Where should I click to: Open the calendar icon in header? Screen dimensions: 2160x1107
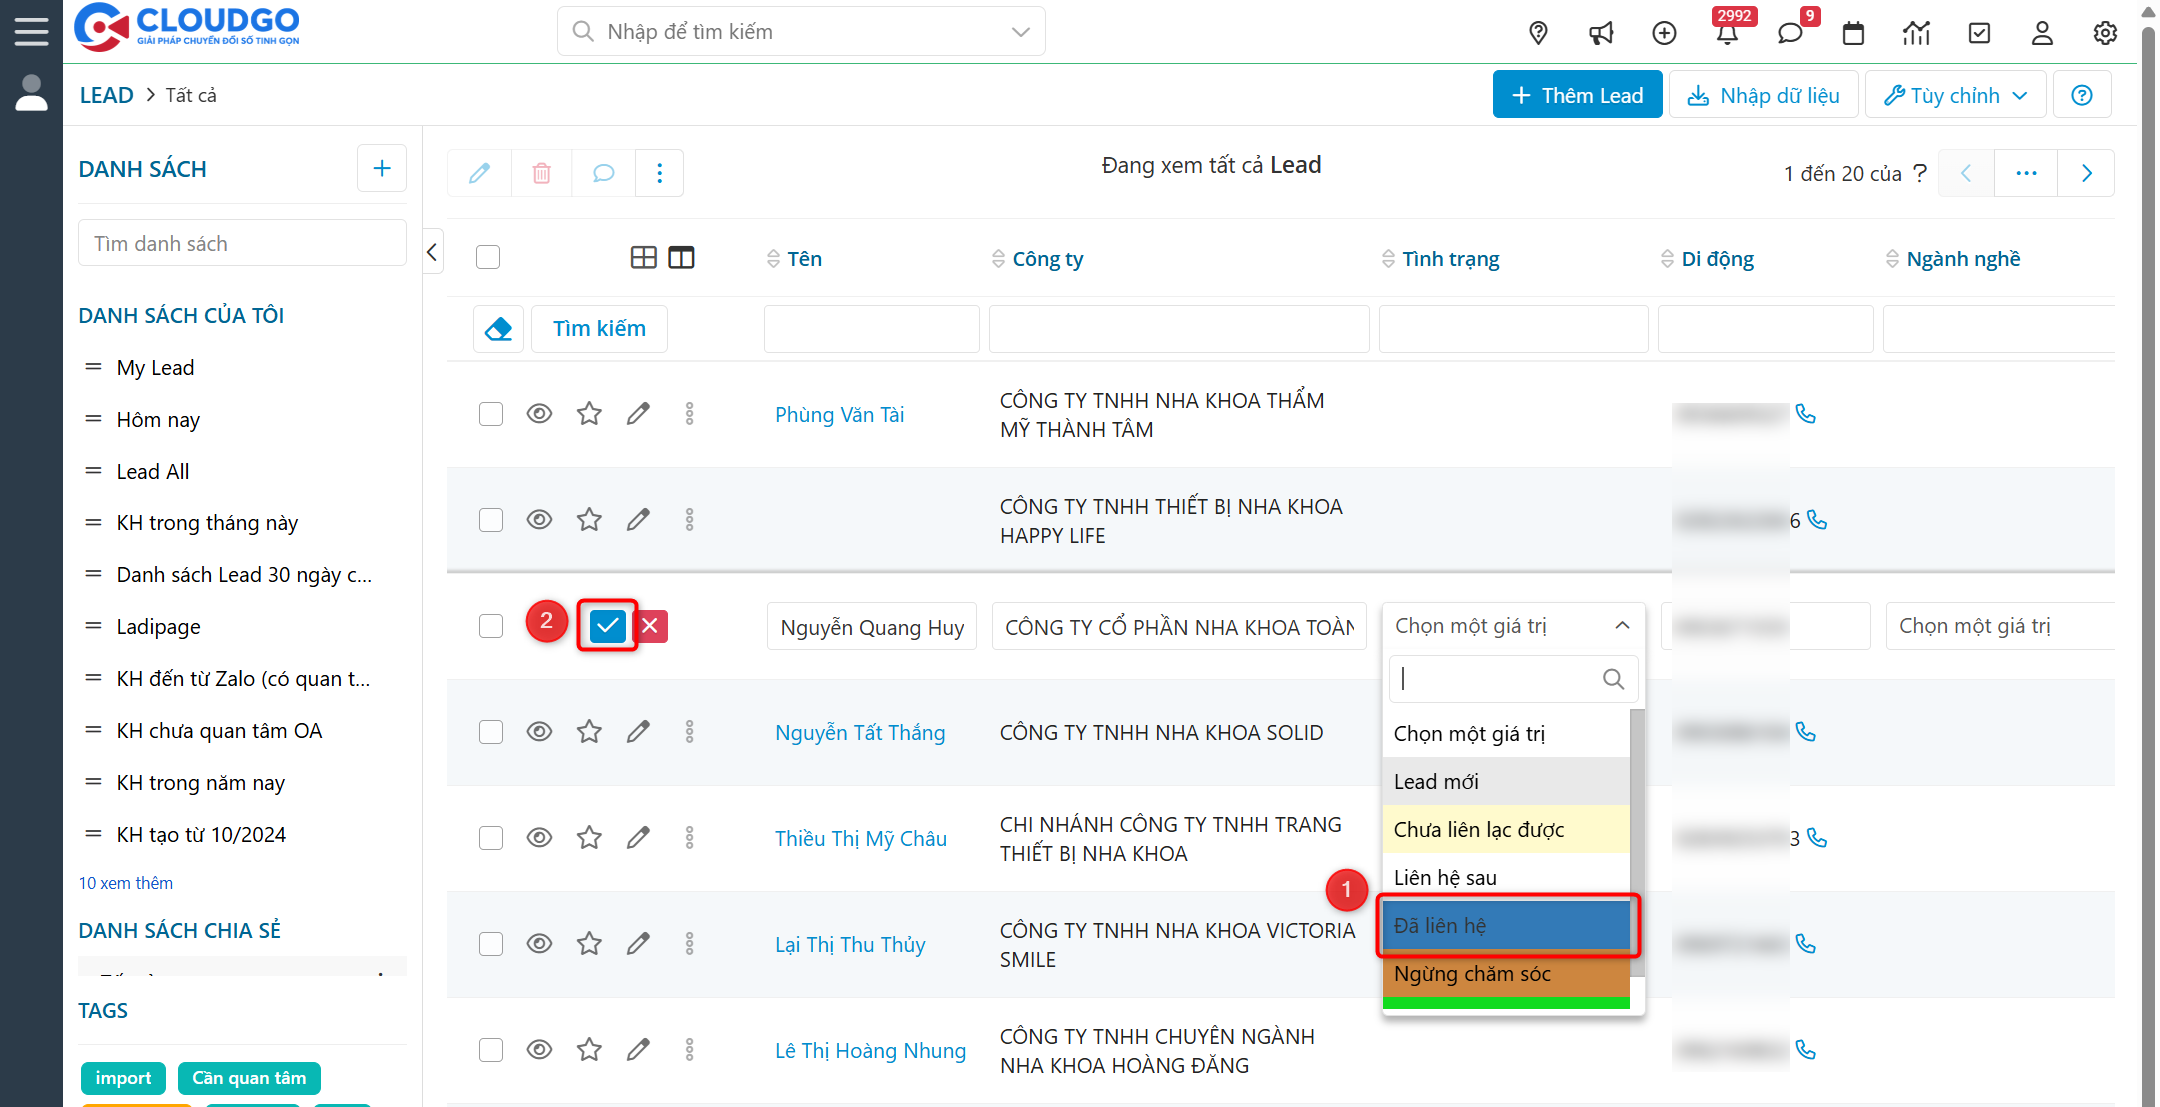tap(1853, 33)
